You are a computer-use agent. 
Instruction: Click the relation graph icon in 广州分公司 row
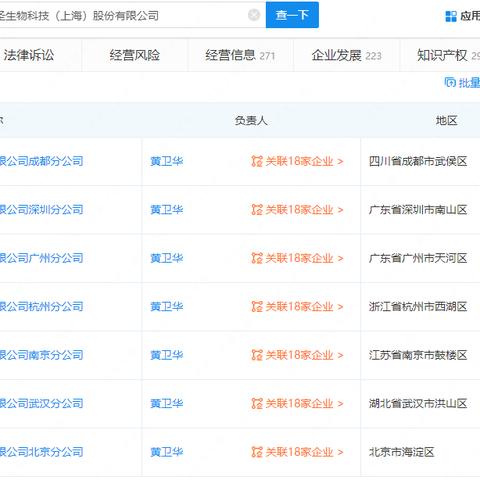[x=257, y=258]
